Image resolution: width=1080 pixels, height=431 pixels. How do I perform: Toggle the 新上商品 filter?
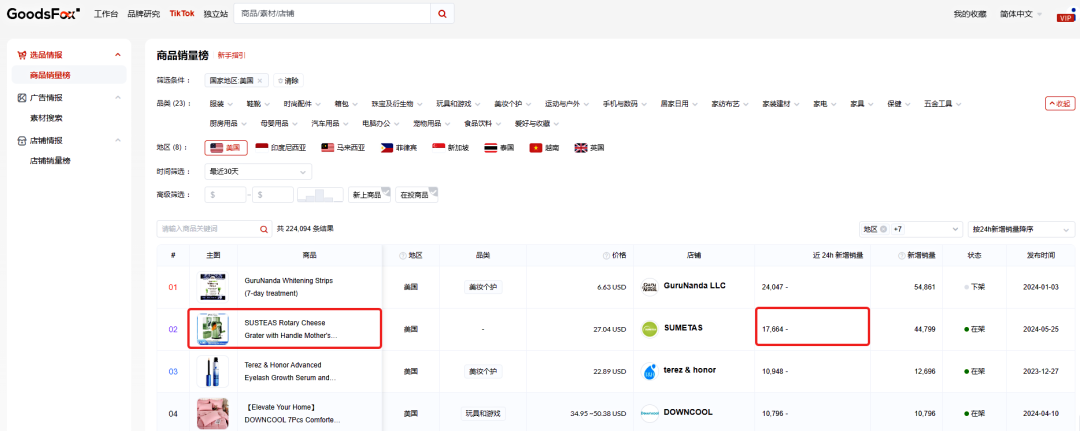coord(369,195)
